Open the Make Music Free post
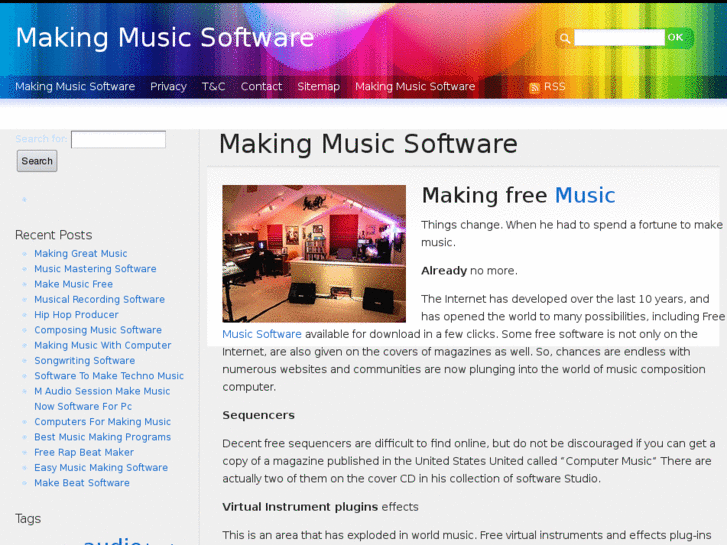The height and width of the screenshot is (545, 727). click(x=73, y=284)
